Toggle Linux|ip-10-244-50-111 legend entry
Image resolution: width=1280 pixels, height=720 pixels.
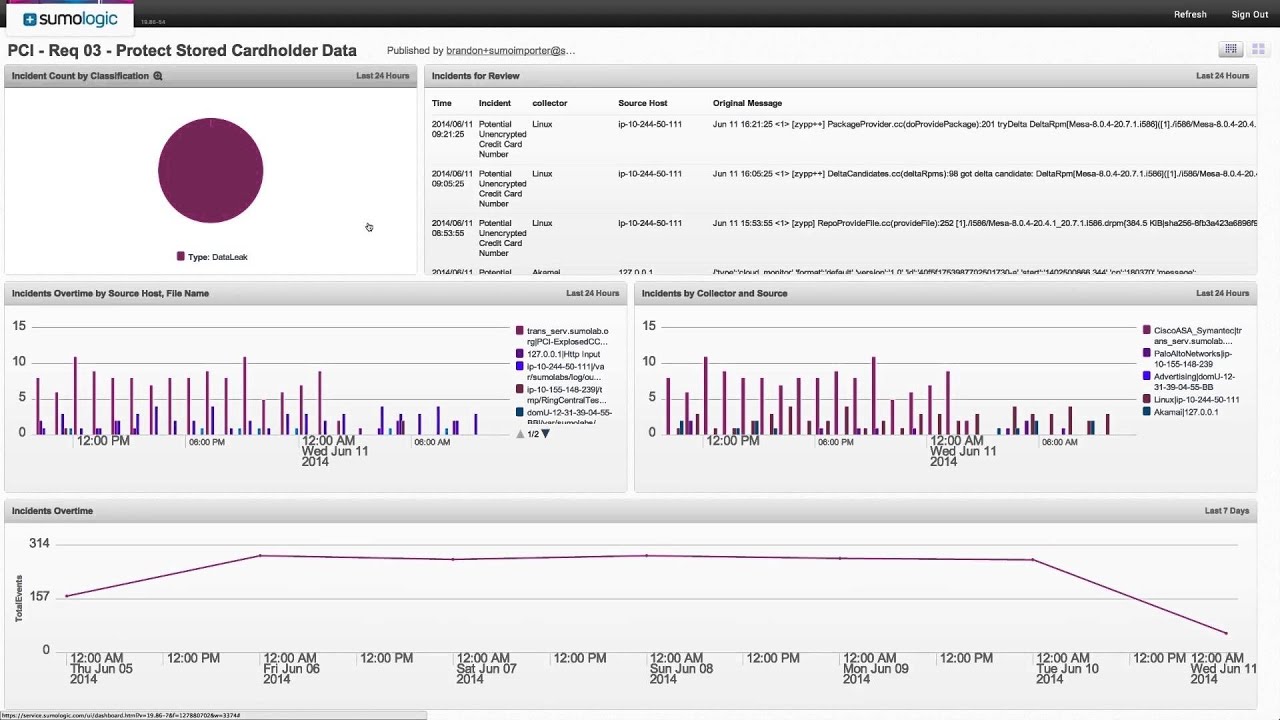pyautogui.click(x=1191, y=400)
